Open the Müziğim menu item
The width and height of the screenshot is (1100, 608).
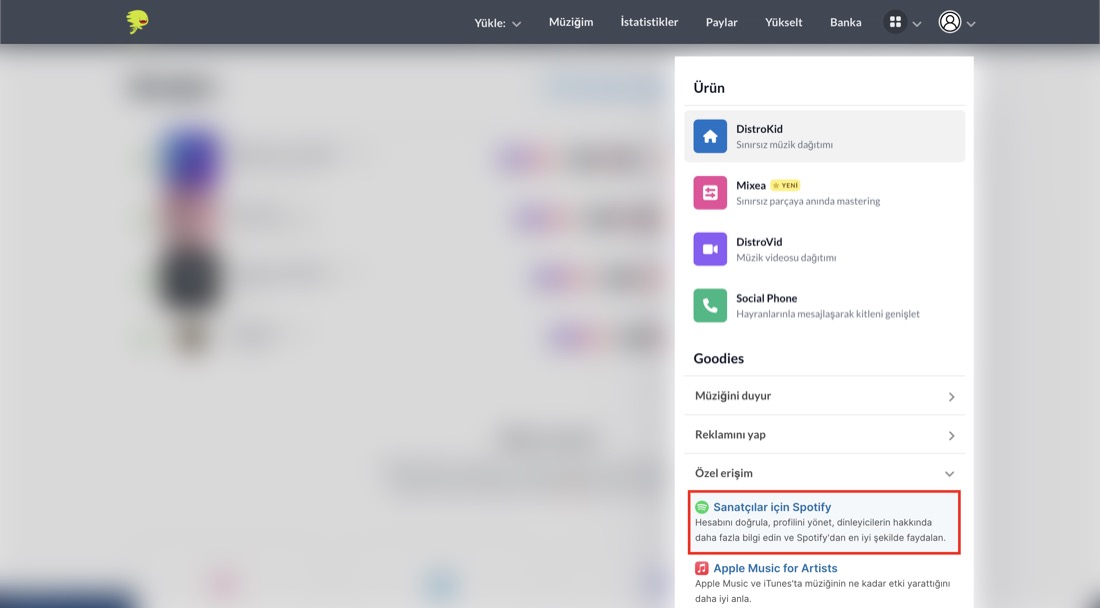click(x=571, y=22)
